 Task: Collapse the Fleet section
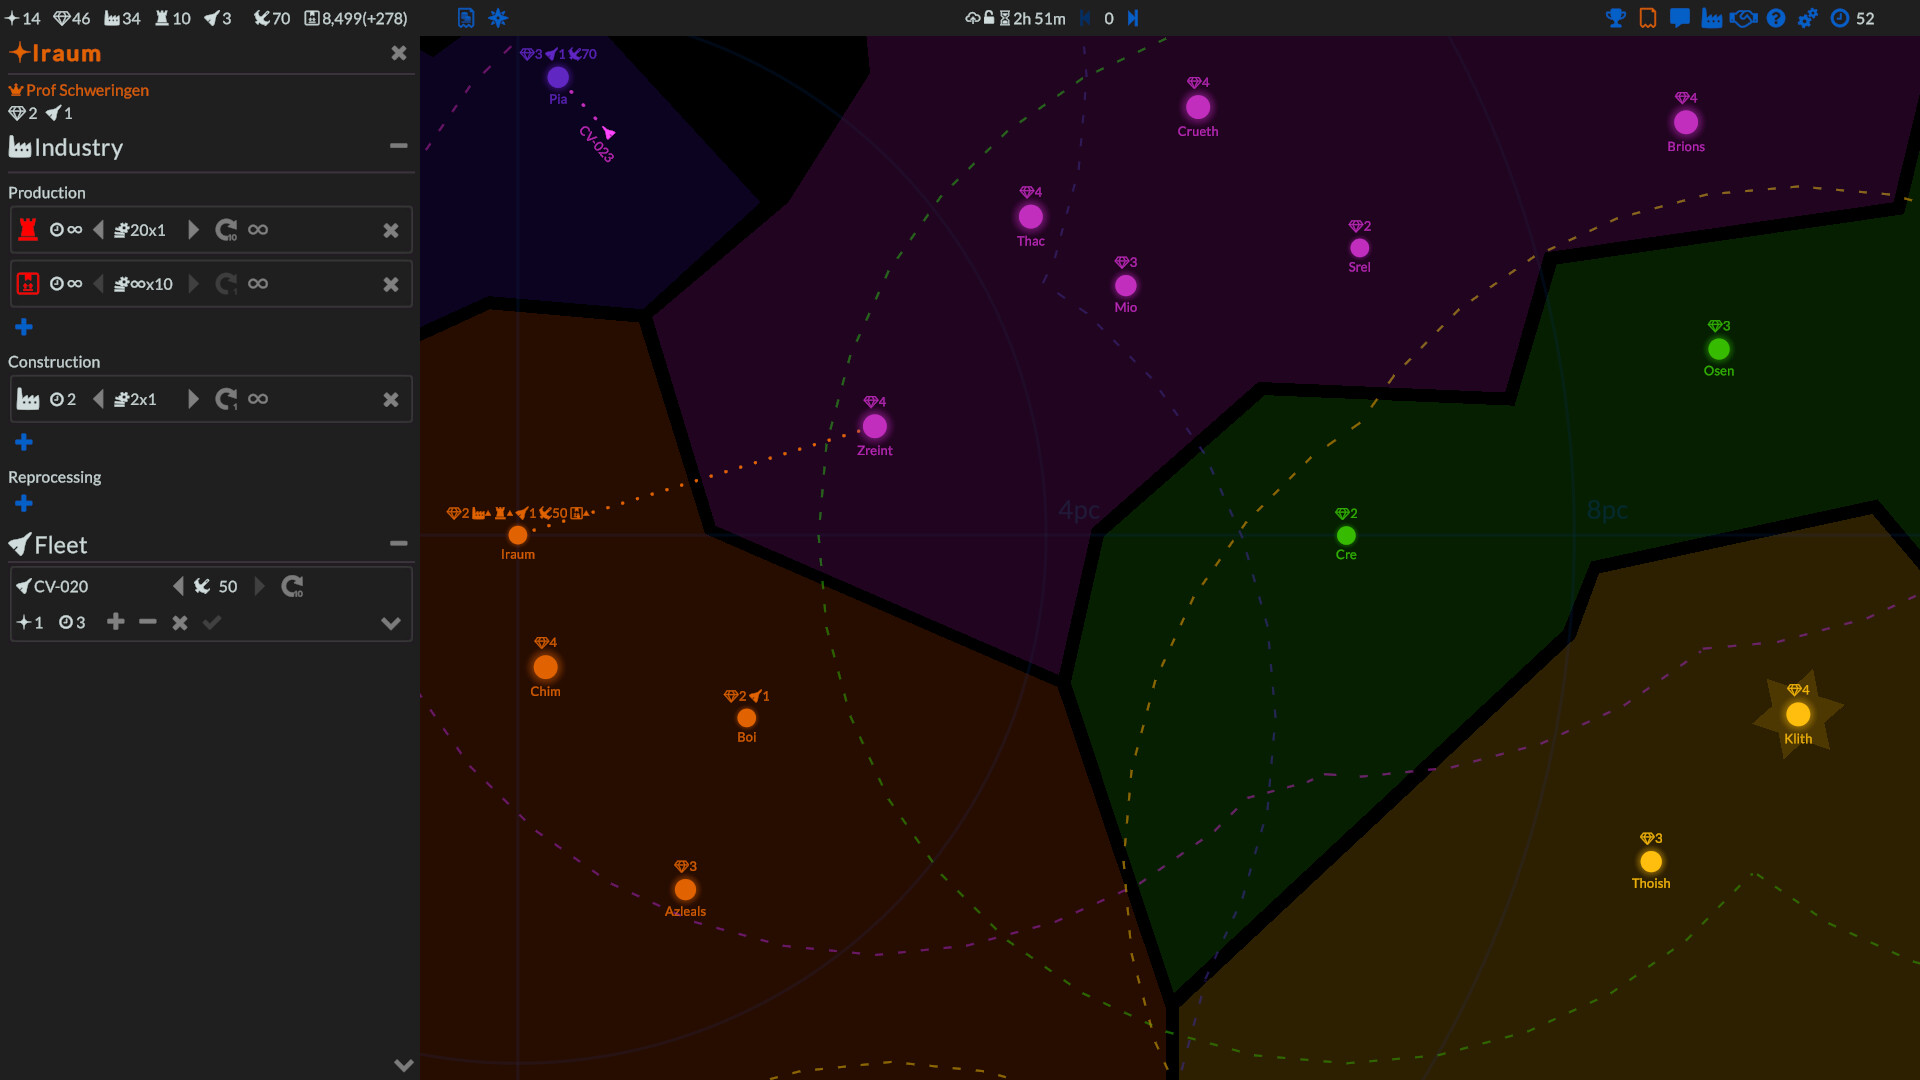398,543
